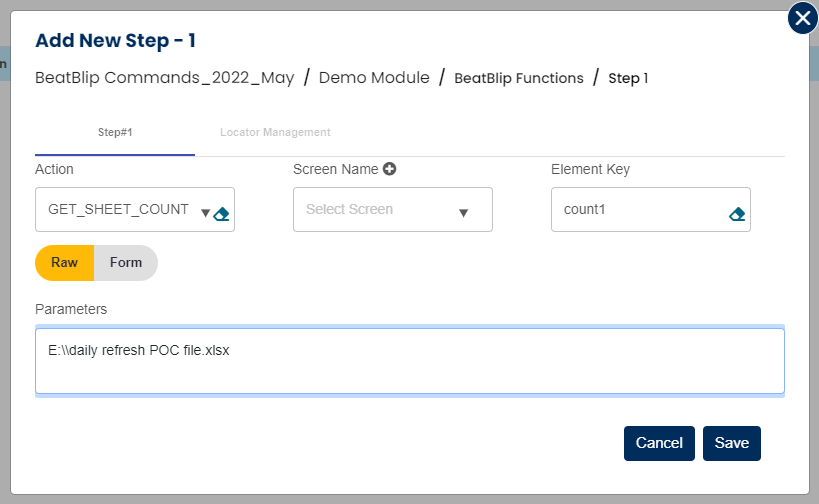Switch to Raw parameters mode
The height and width of the screenshot is (504, 819).
tap(65, 263)
